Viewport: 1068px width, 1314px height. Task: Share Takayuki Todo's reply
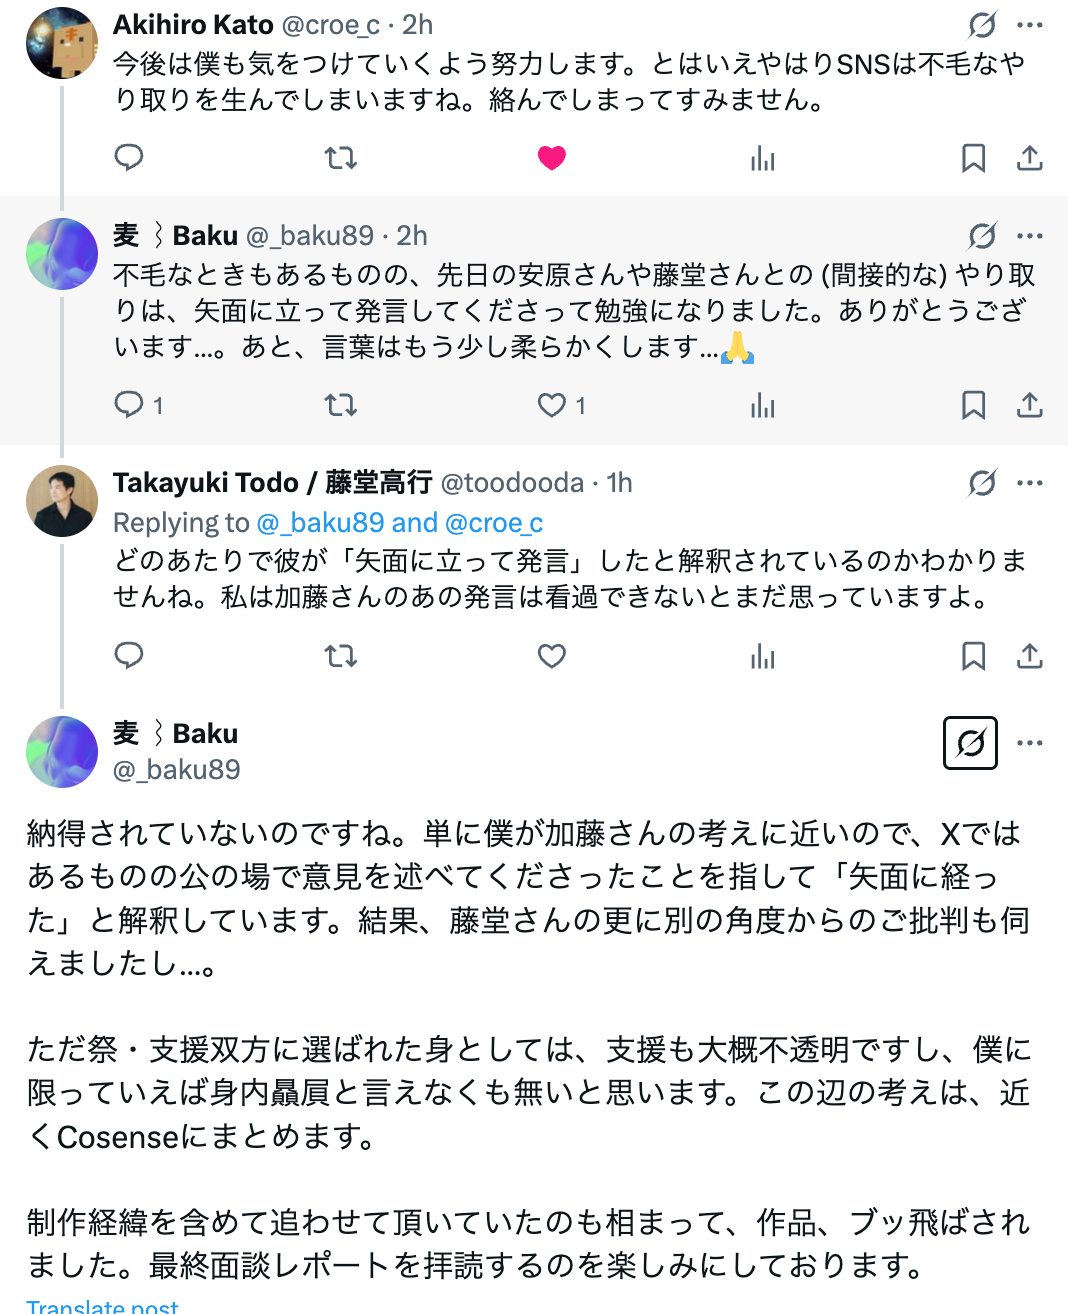(1030, 656)
